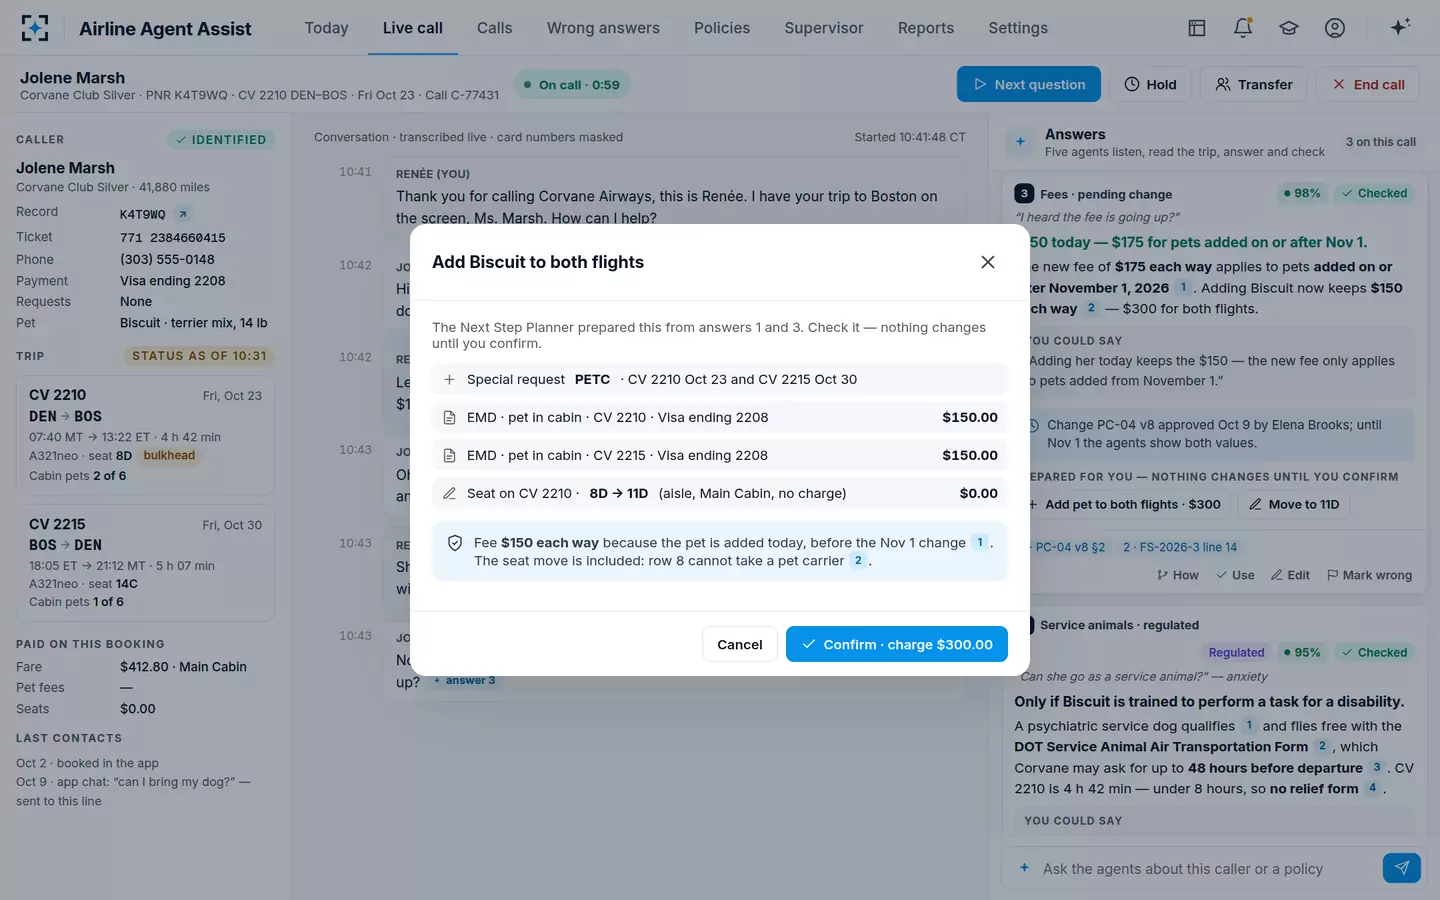Screen dimensions: 1440x900
Task: Click Use on the Fees answer
Action: click(1235, 575)
